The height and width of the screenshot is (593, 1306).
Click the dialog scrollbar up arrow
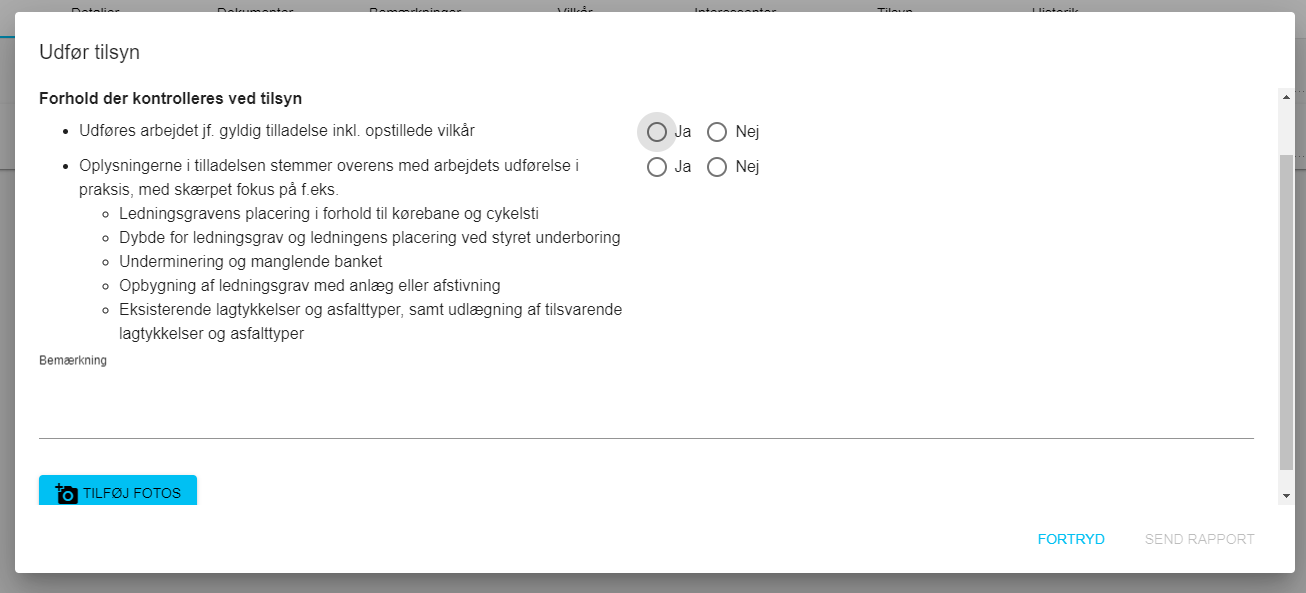coord(1286,96)
